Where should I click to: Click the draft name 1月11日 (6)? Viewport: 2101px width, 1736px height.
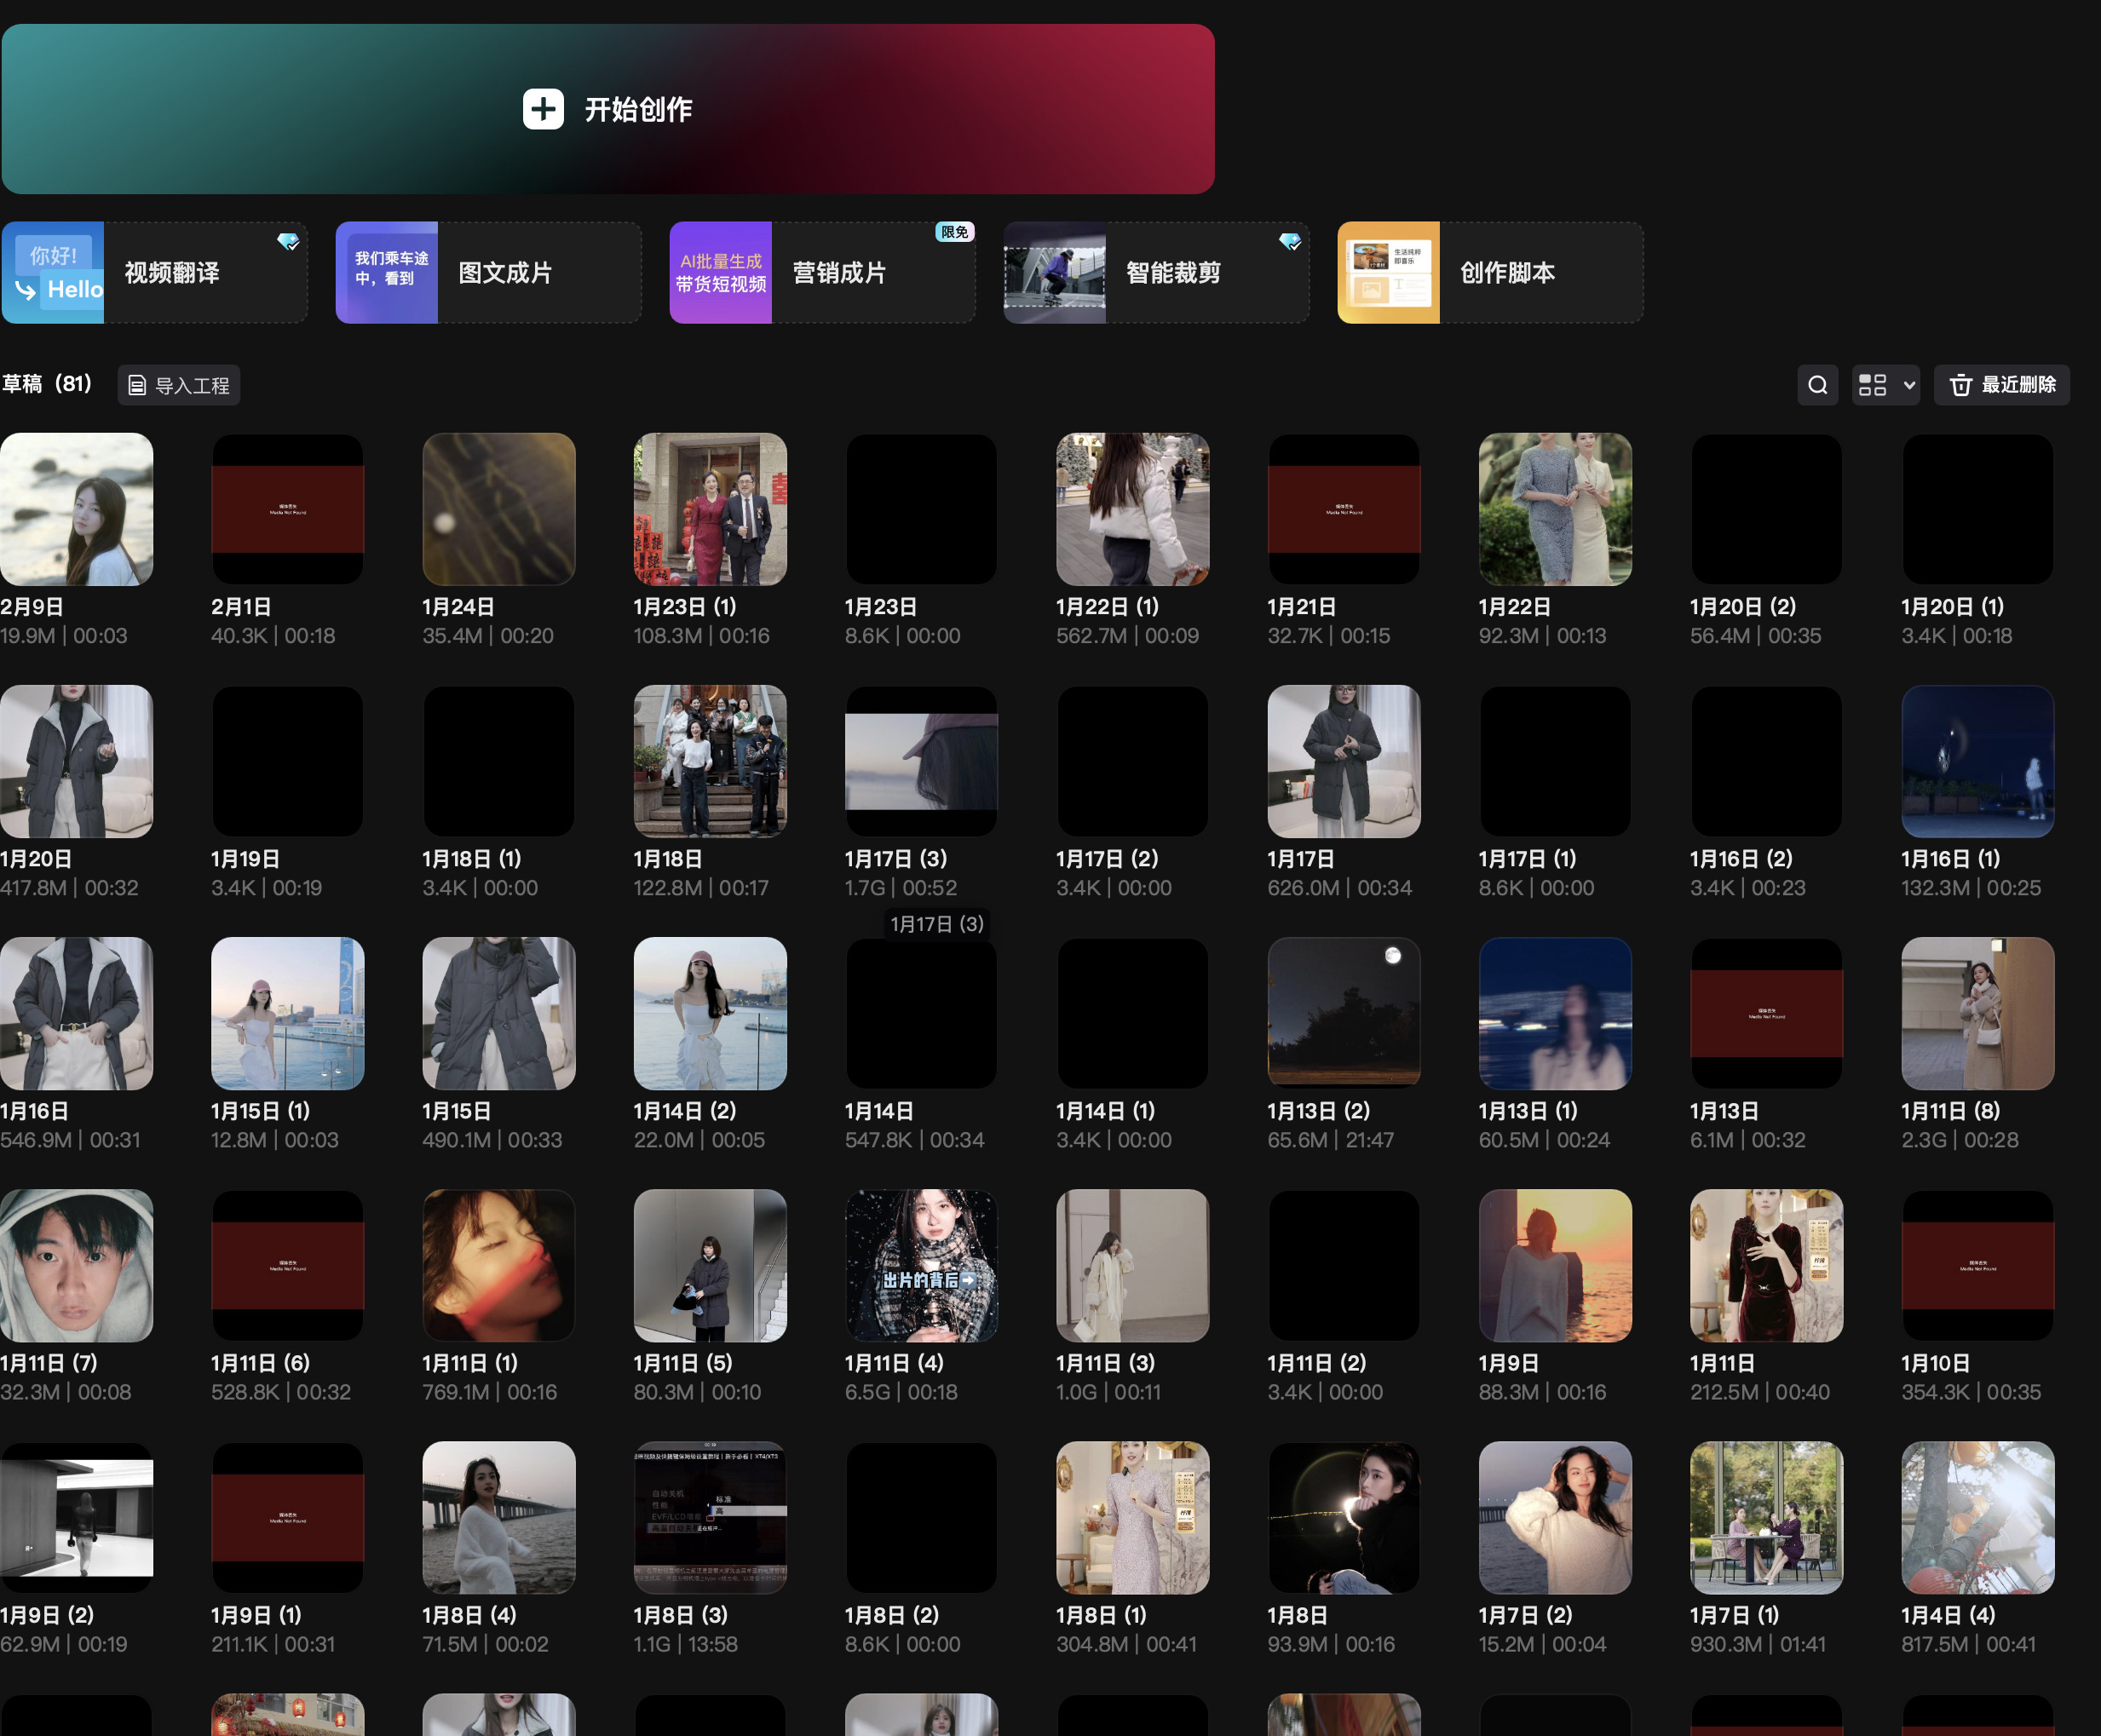point(260,1363)
